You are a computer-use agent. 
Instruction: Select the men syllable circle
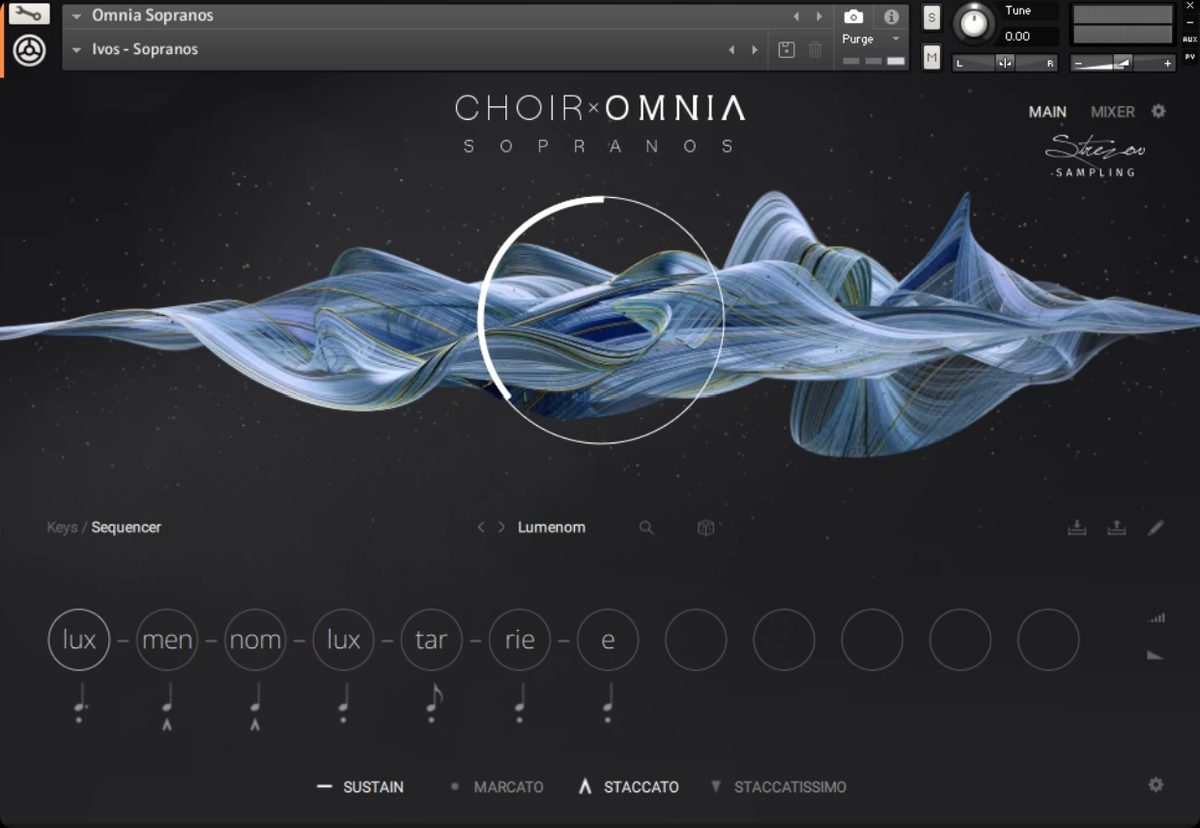click(x=167, y=640)
